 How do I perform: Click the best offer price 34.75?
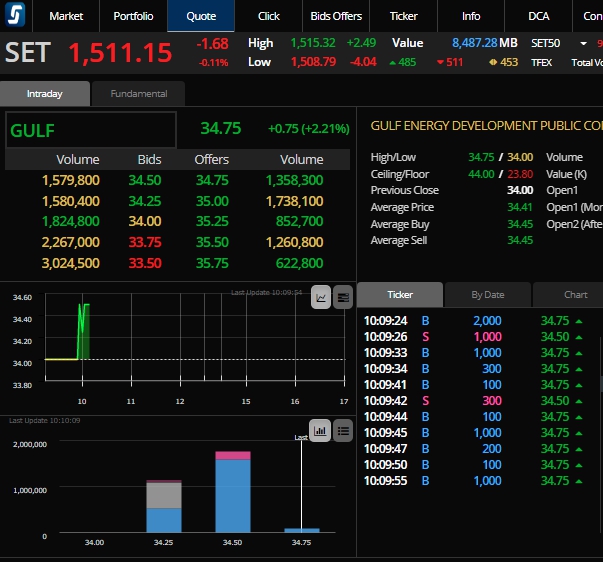pos(212,180)
